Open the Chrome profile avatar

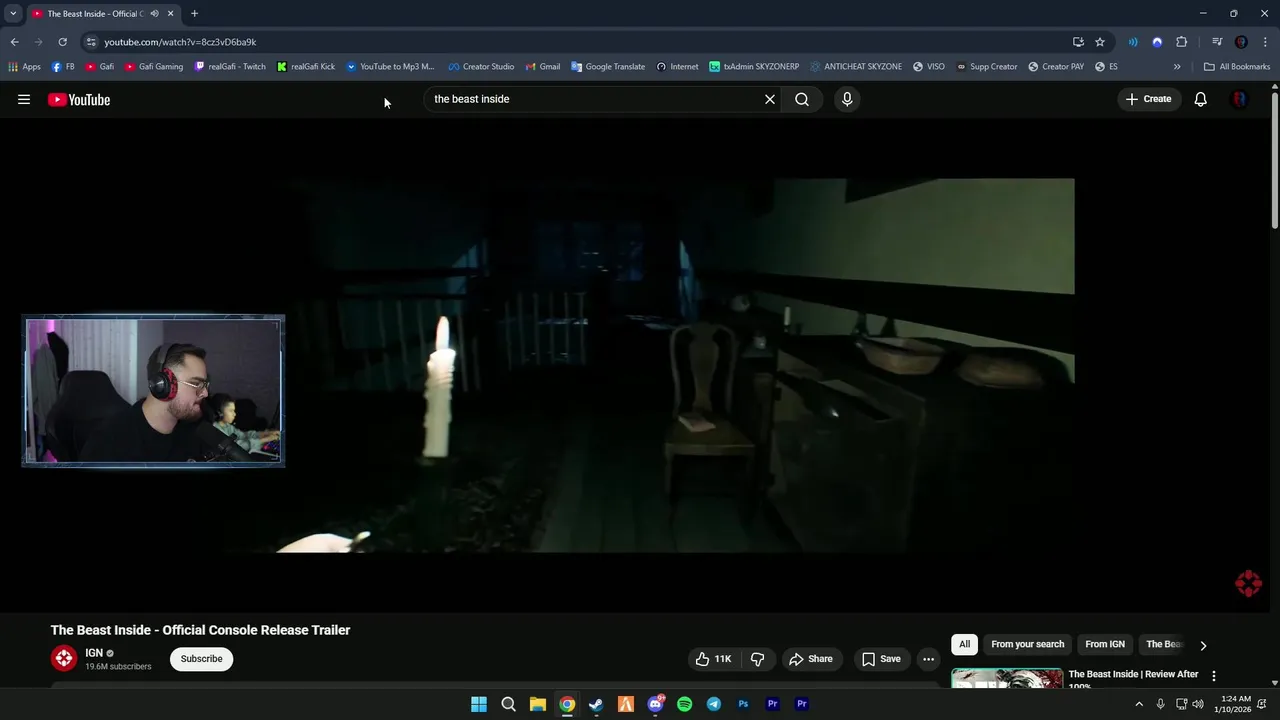[1242, 42]
